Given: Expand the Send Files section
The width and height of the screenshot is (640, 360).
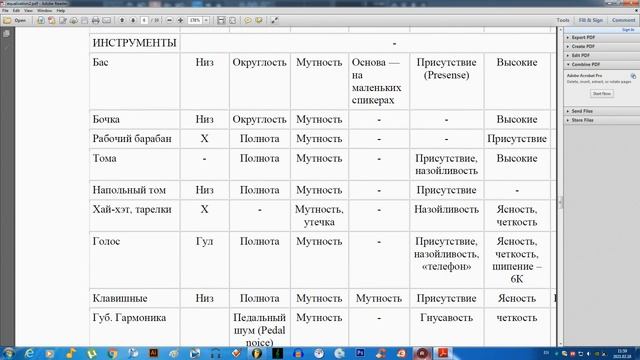Looking at the screenshot, I should point(602,111).
